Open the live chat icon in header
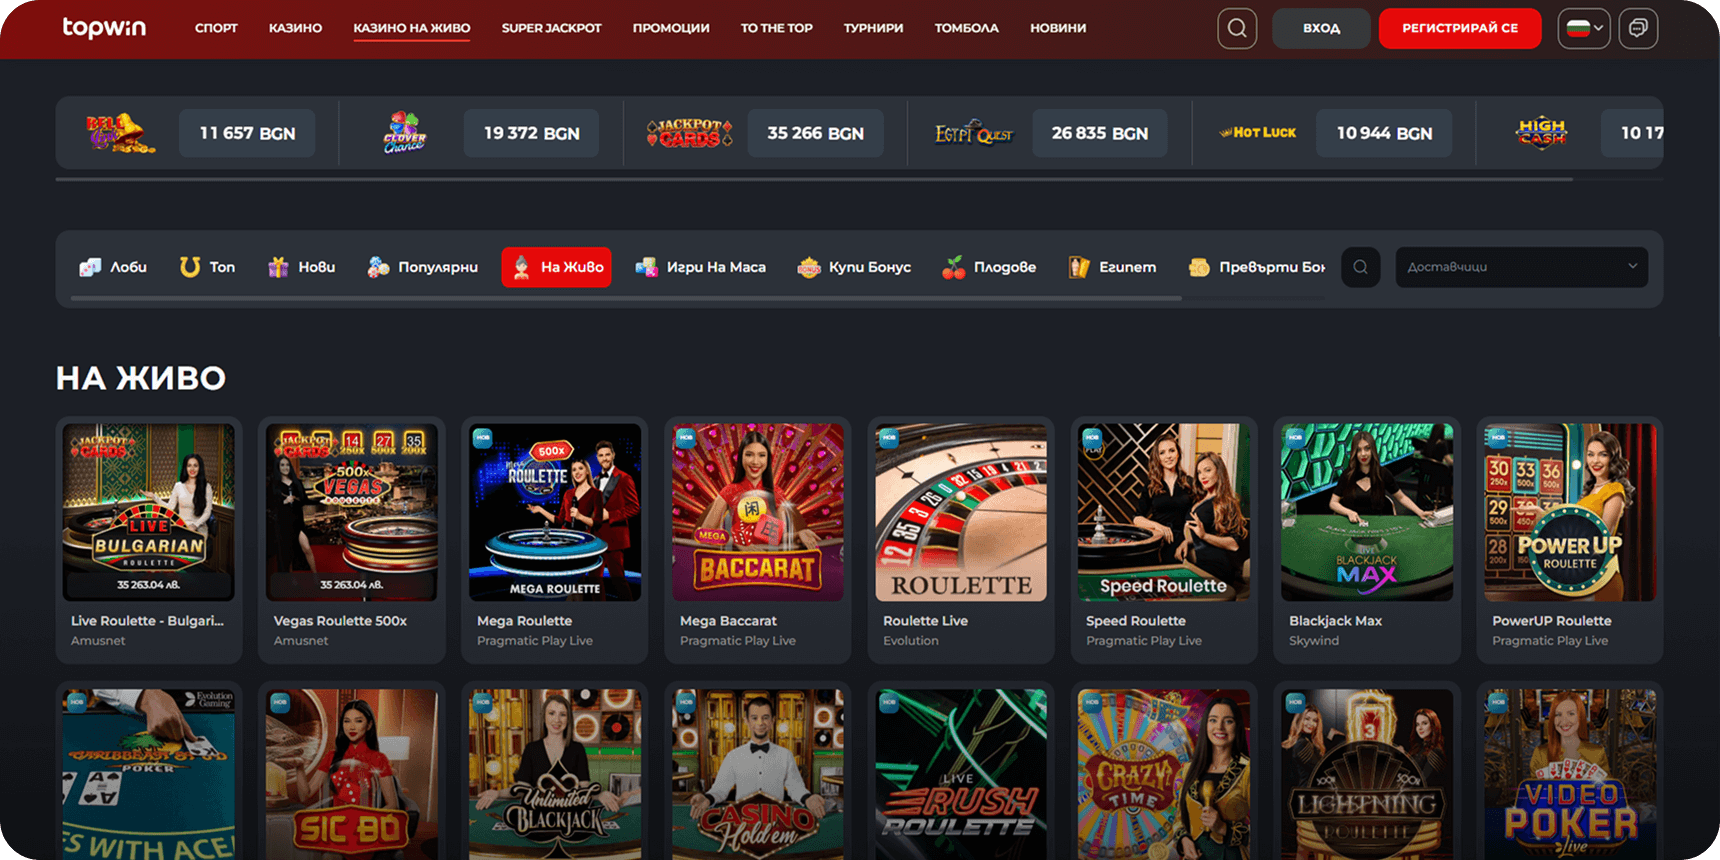1720x860 pixels. [x=1637, y=28]
